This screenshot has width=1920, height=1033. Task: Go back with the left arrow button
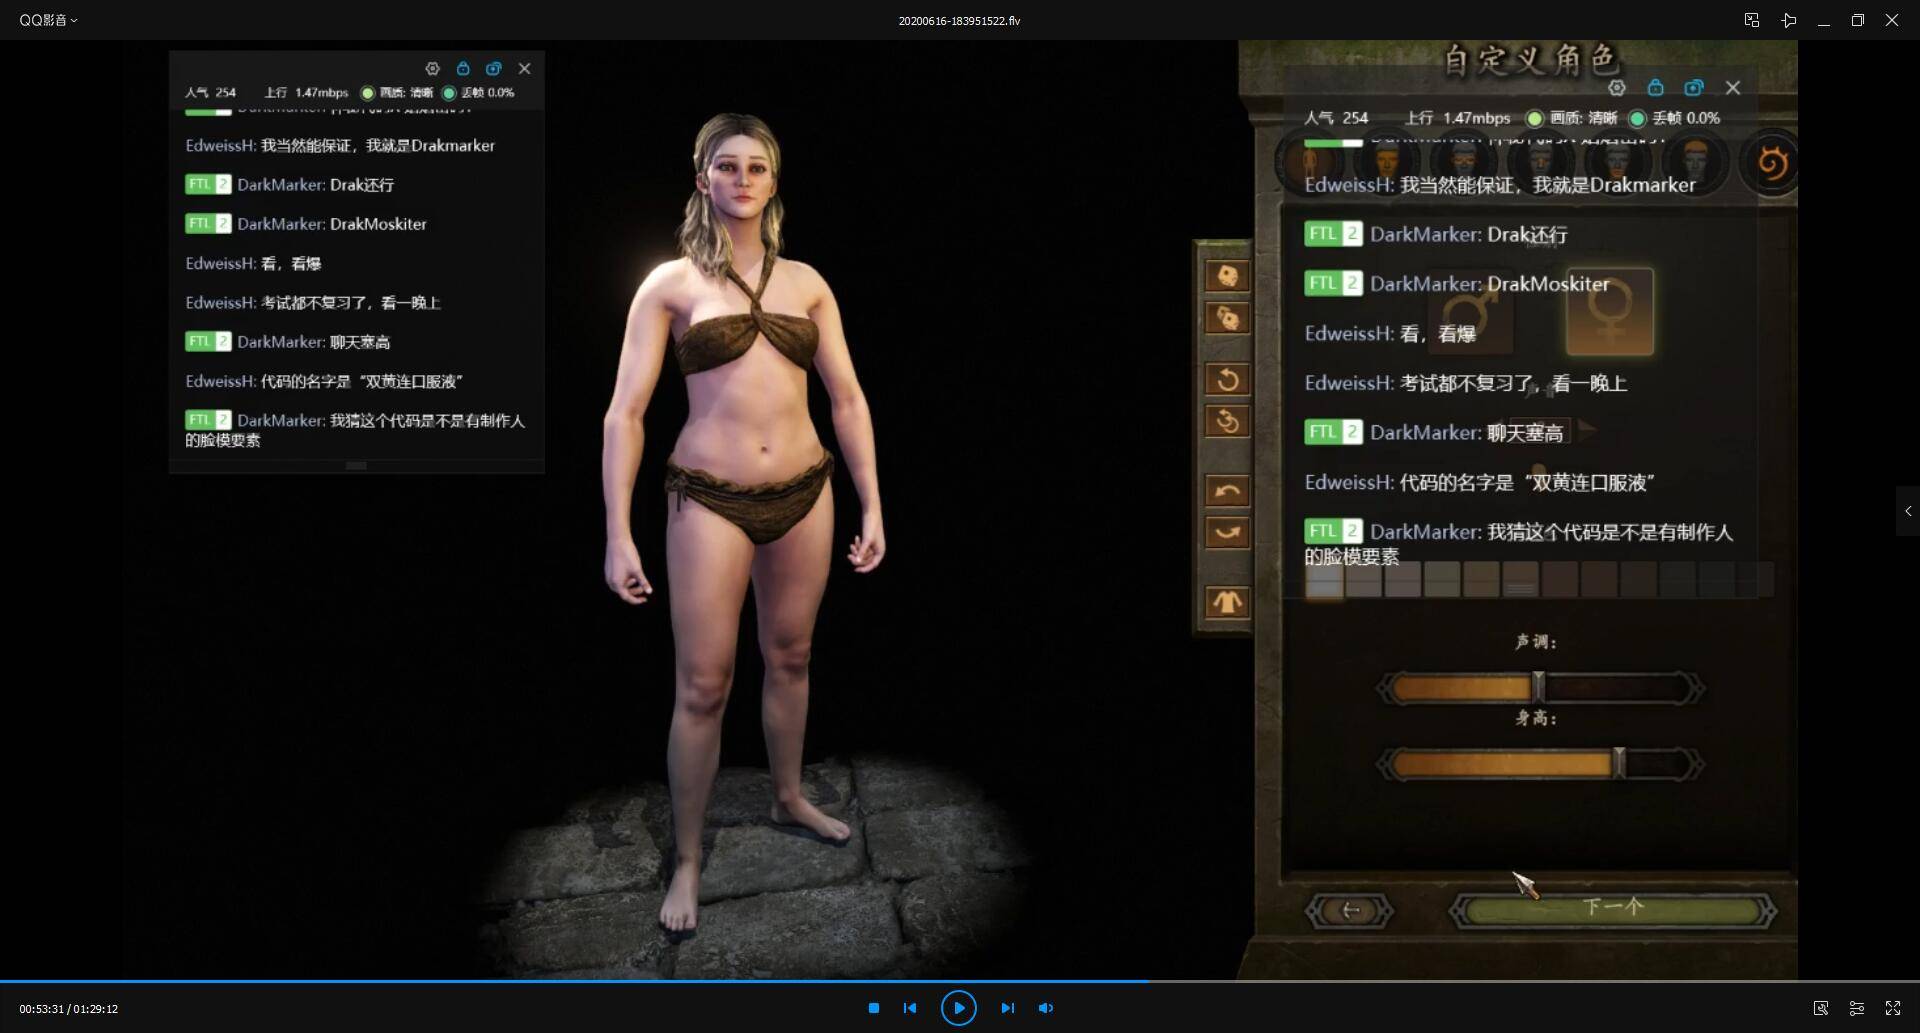coord(1350,910)
